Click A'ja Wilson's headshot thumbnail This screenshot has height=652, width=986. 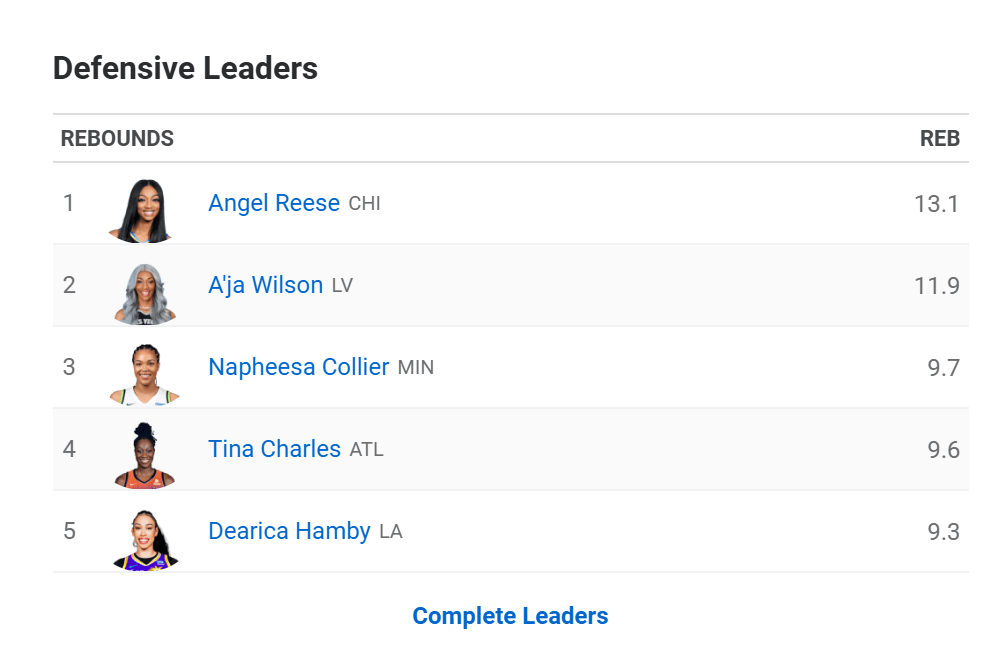pyautogui.click(x=144, y=294)
